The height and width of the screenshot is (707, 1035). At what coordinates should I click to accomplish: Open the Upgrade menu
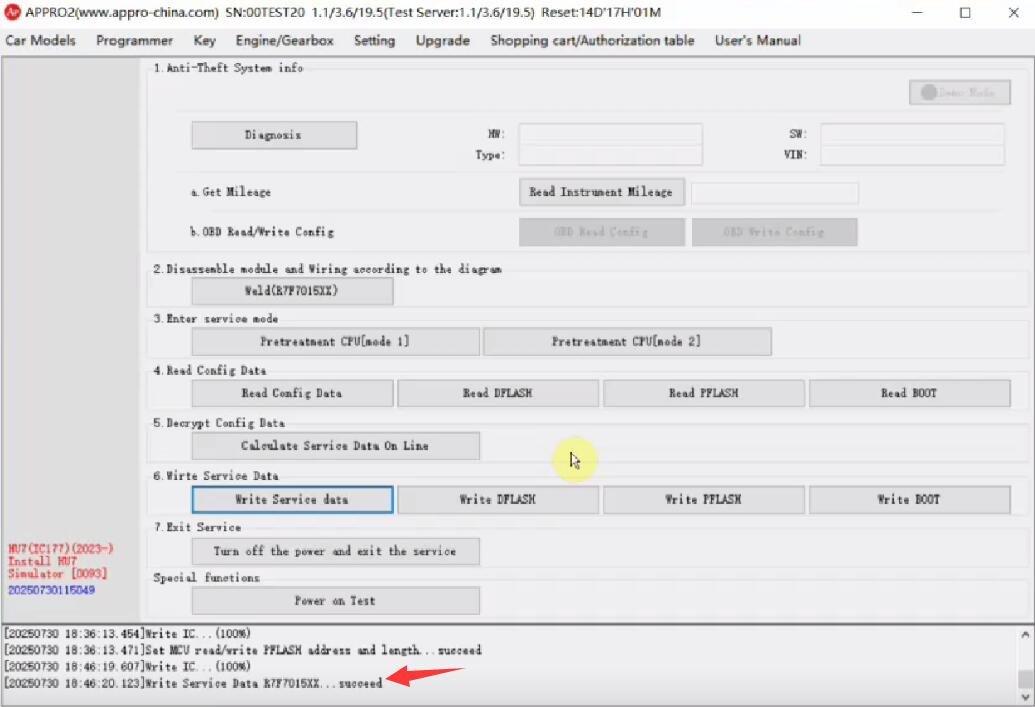click(x=443, y=40)
